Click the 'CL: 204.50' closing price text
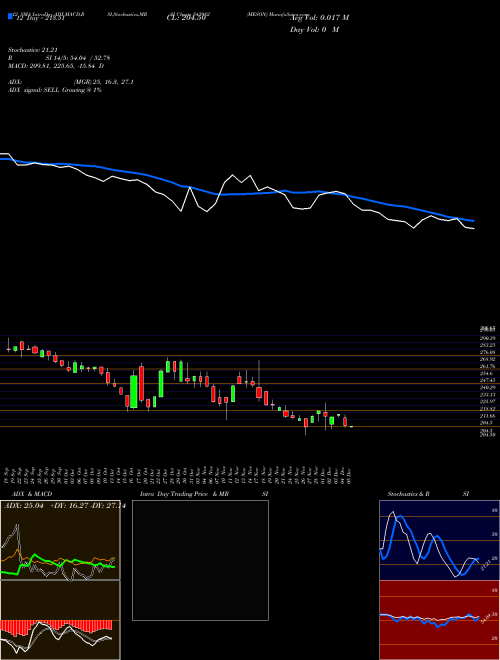The height and width of the screenshot is (660, 500). point(186,18)
